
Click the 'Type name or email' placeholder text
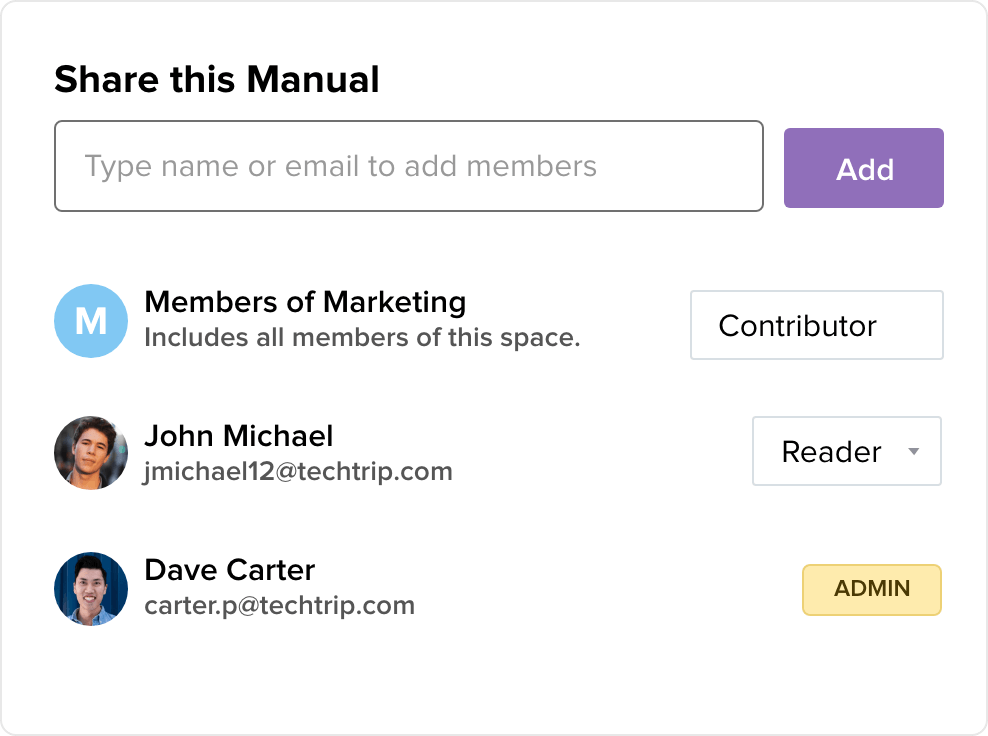[340, 166]
